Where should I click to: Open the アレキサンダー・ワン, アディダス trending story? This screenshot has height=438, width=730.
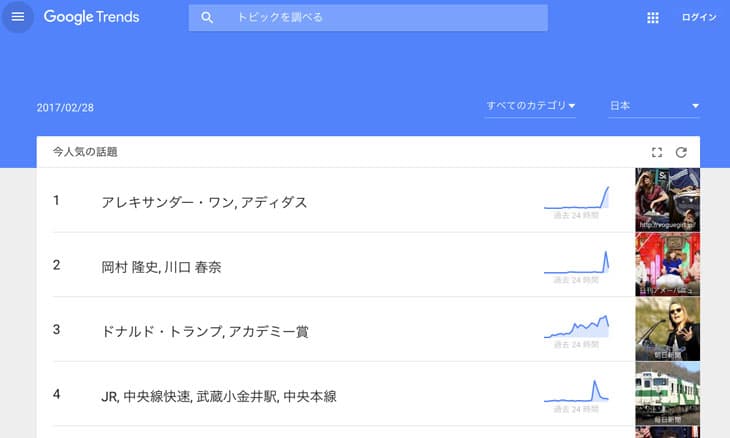204,202
